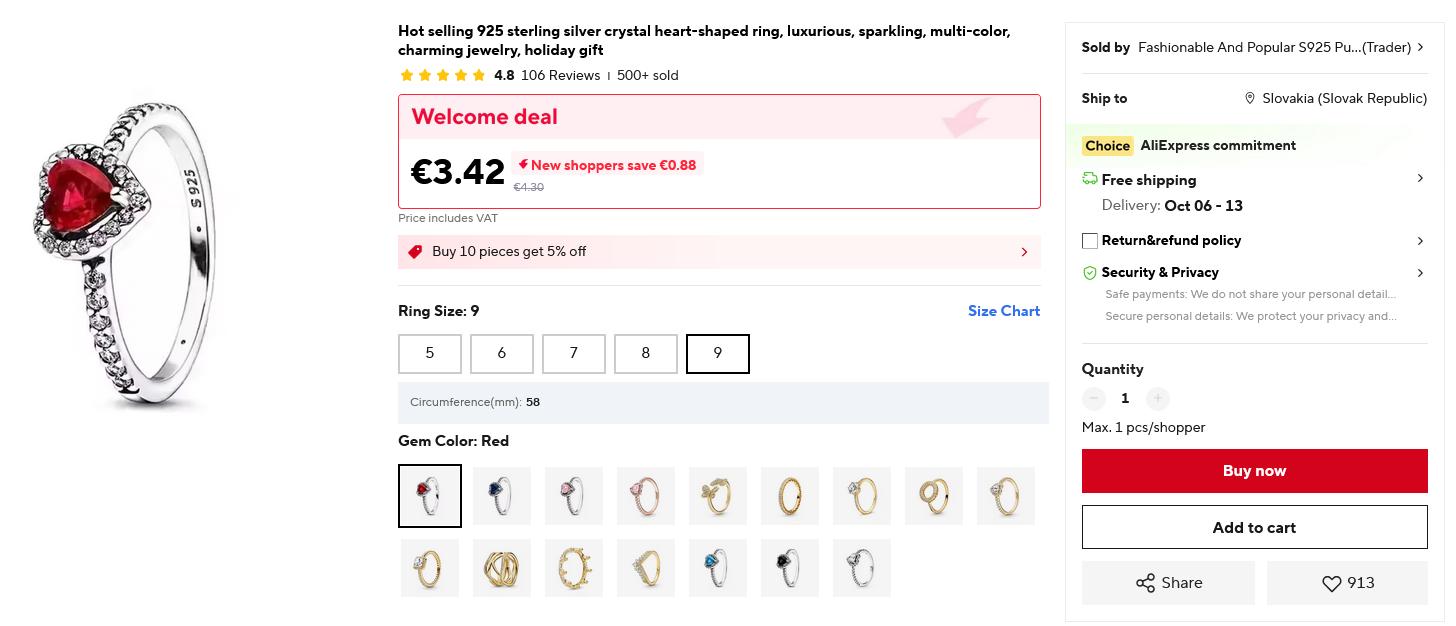Click the green shield Security & Privacy icon

(1090, 272)
